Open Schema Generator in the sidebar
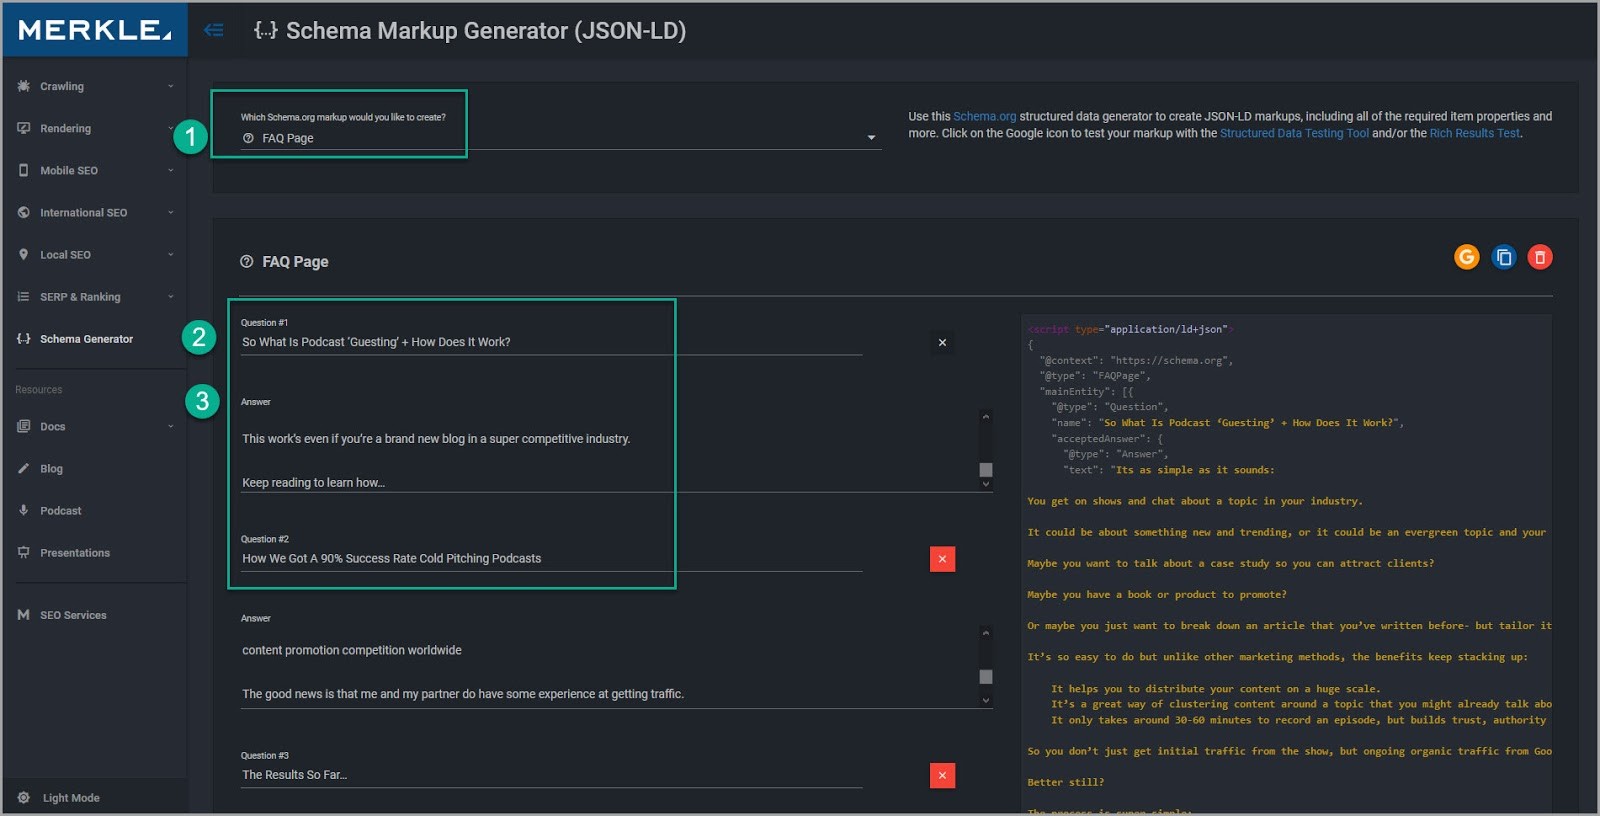Viewport: 1600px width, 816px height. coord(86,339)
